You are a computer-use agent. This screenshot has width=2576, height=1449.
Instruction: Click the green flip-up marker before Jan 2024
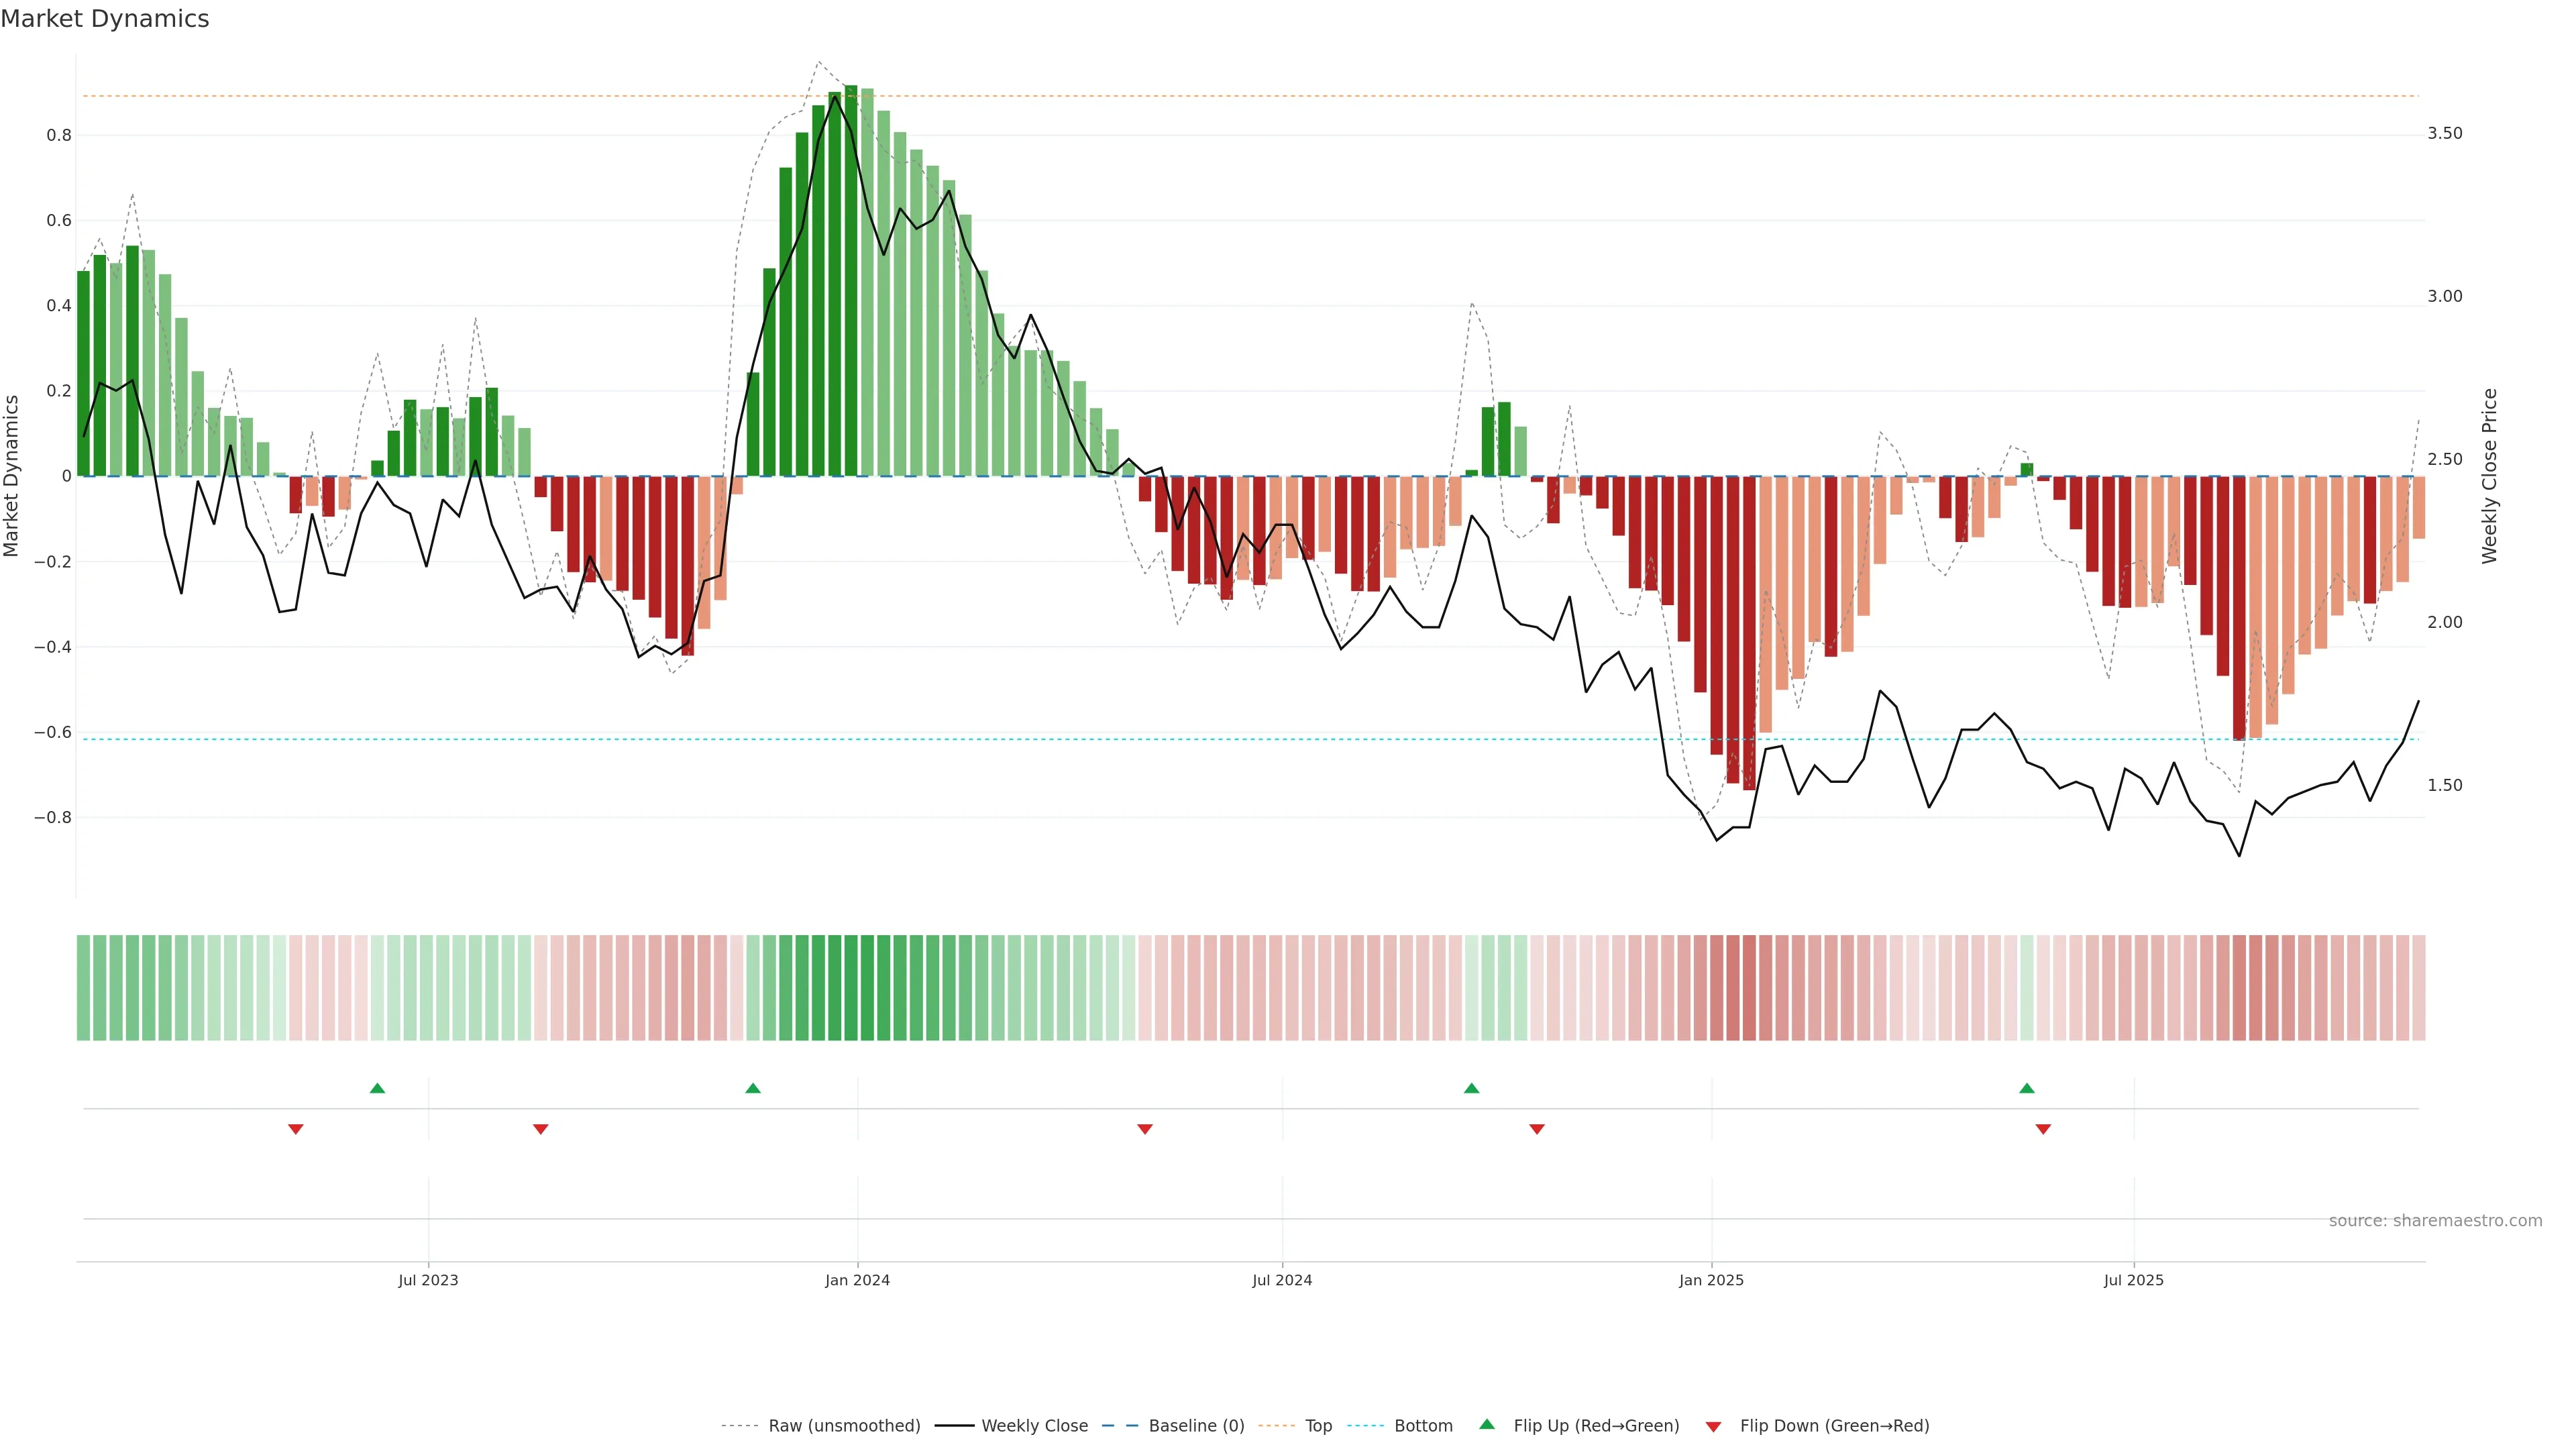point(753,1088)
